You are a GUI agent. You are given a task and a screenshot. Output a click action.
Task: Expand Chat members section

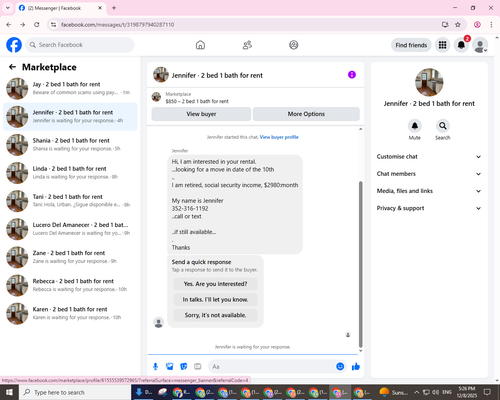pyautogui.click(x=429, y=174)
